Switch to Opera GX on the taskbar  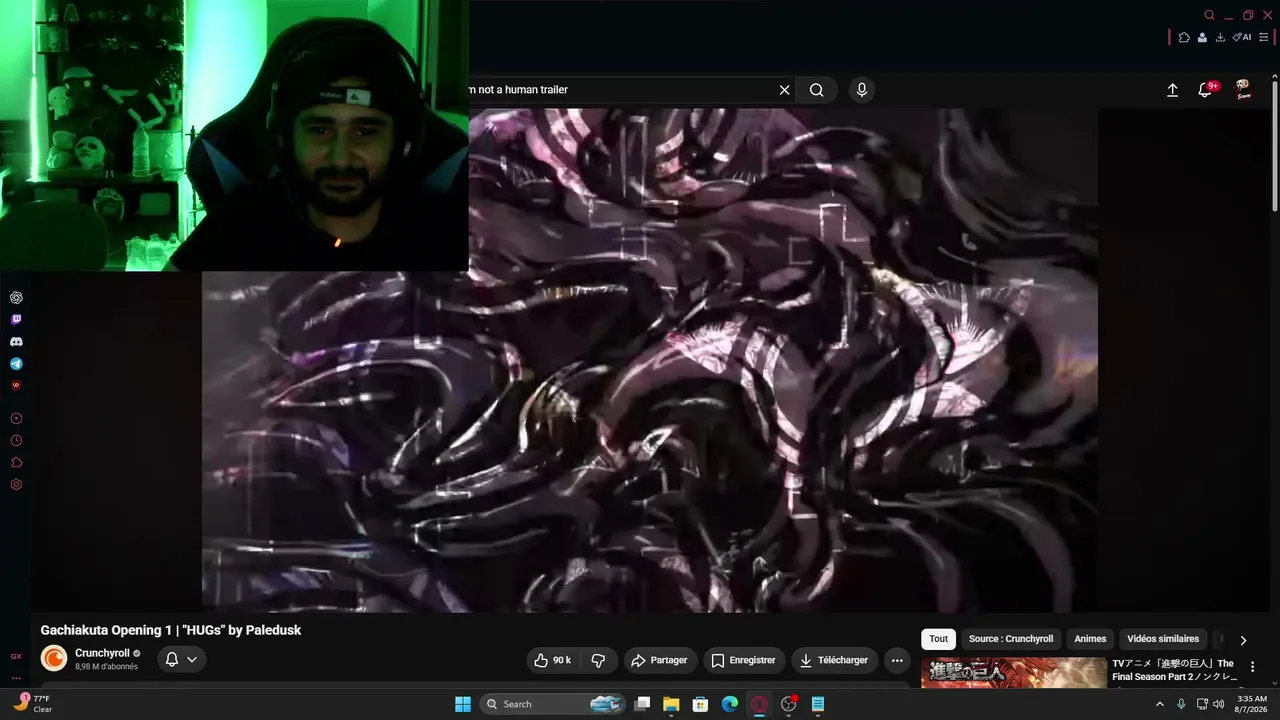click(759, 704)
